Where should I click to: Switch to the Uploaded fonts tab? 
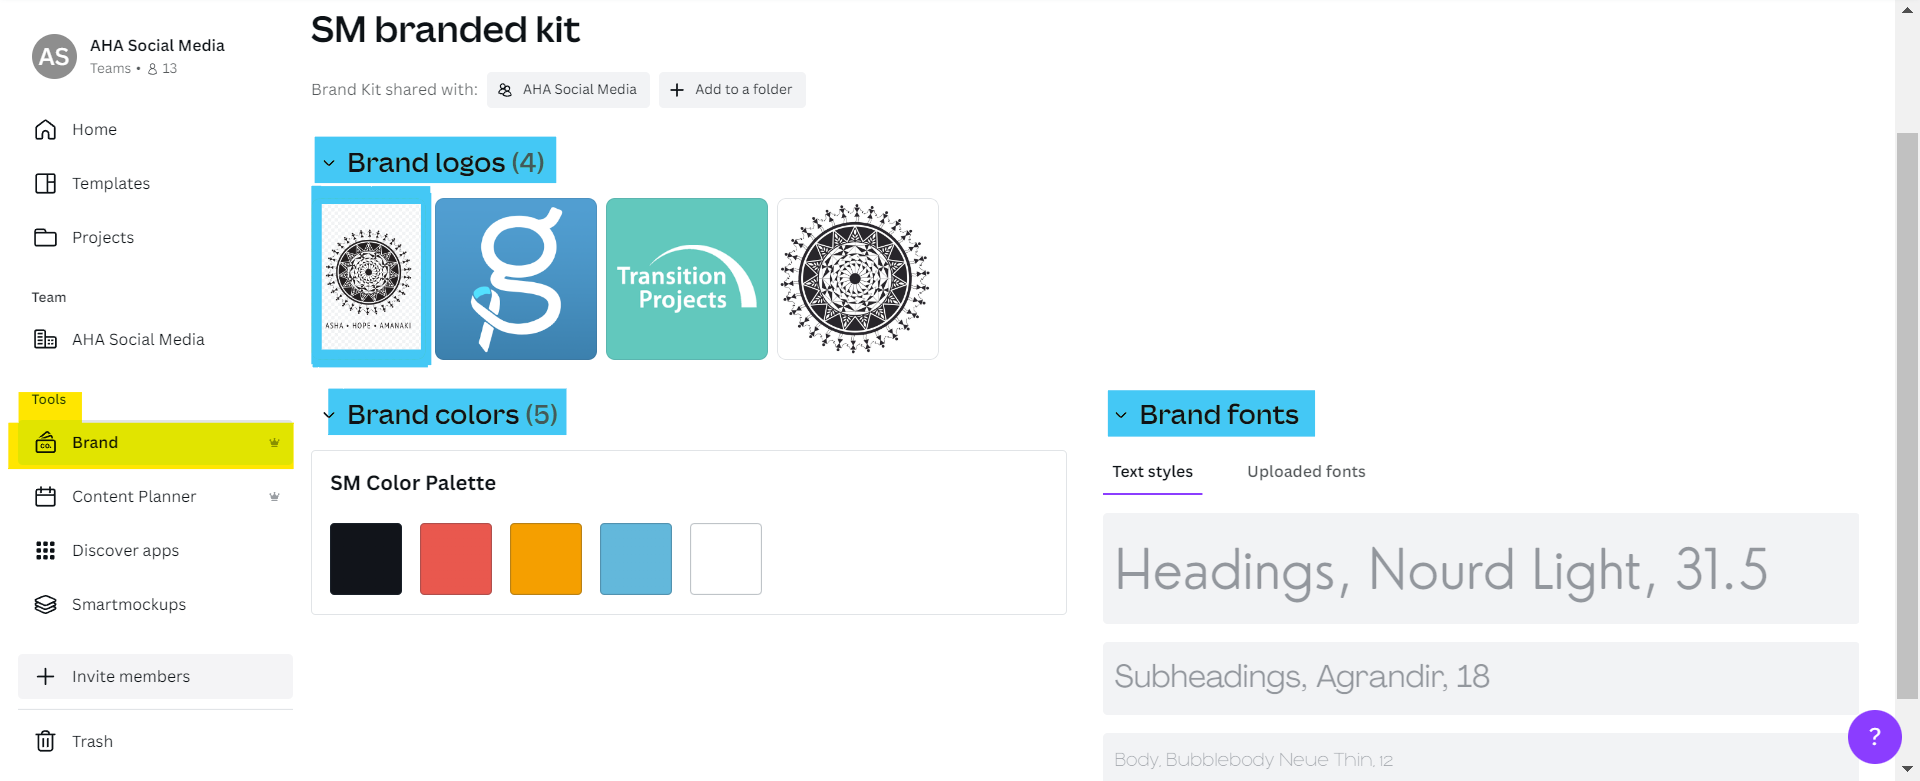1305,472
